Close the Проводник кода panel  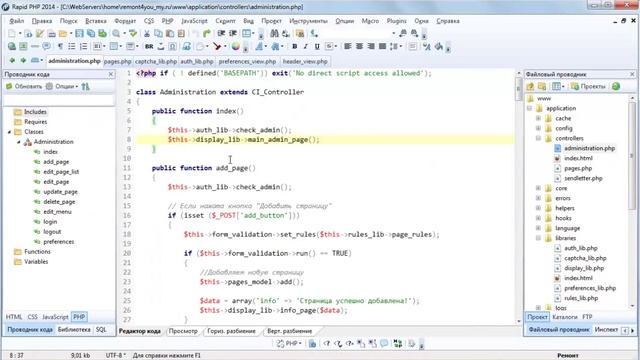coord(111,74)
